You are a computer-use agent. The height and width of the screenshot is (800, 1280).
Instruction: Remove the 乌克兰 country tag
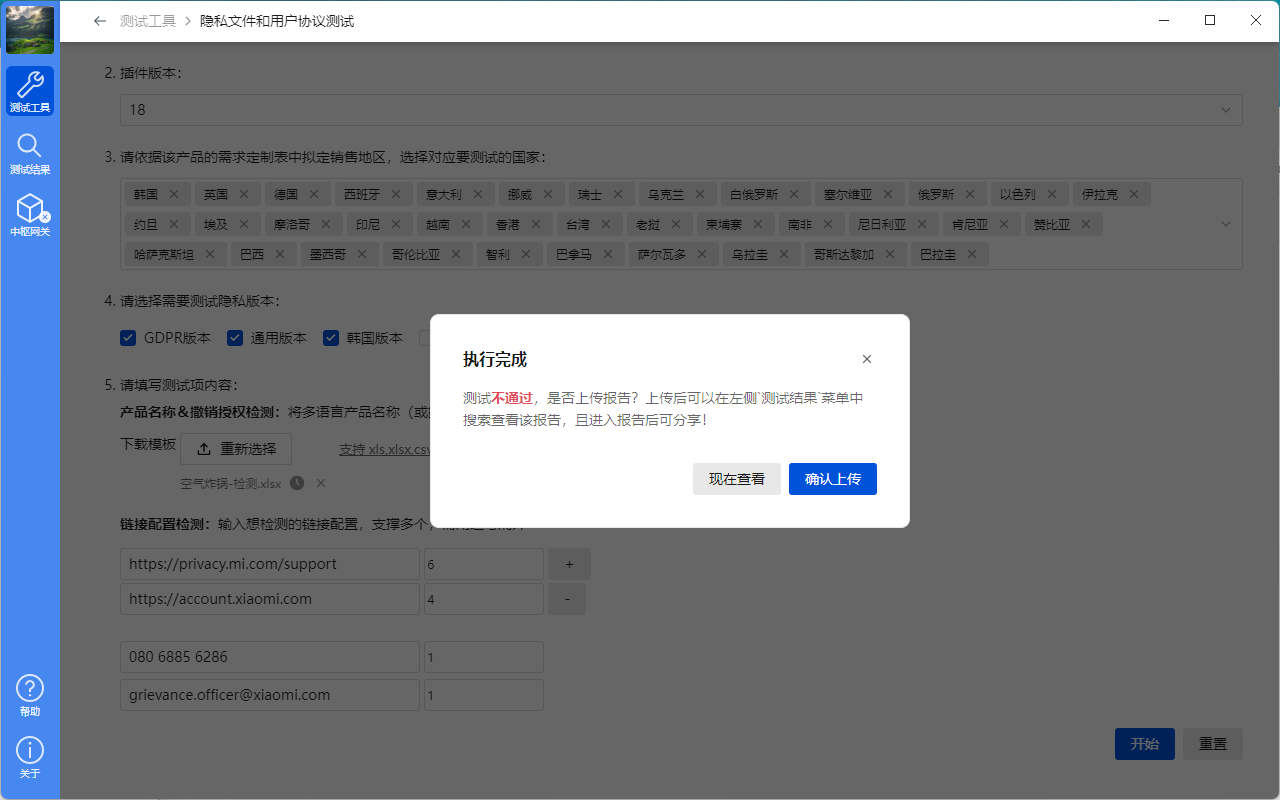700,194
